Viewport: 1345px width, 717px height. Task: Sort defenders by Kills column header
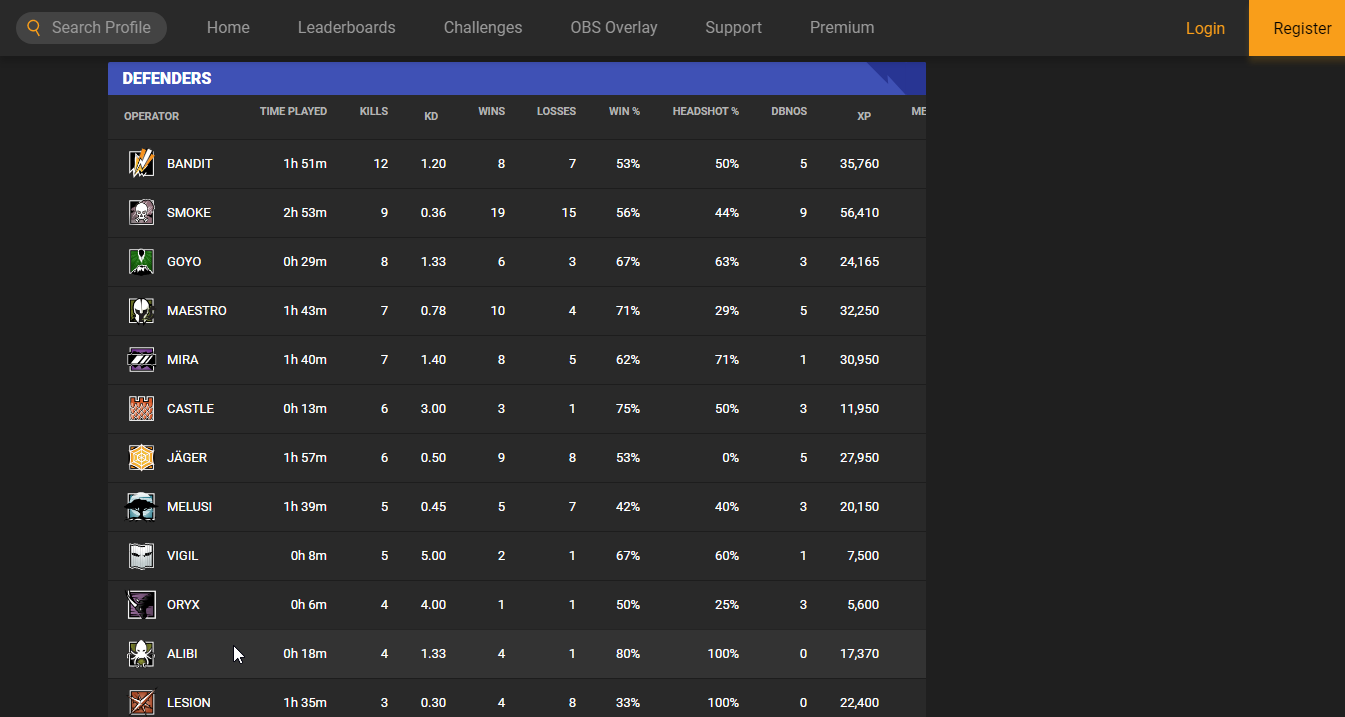(373, 111)
